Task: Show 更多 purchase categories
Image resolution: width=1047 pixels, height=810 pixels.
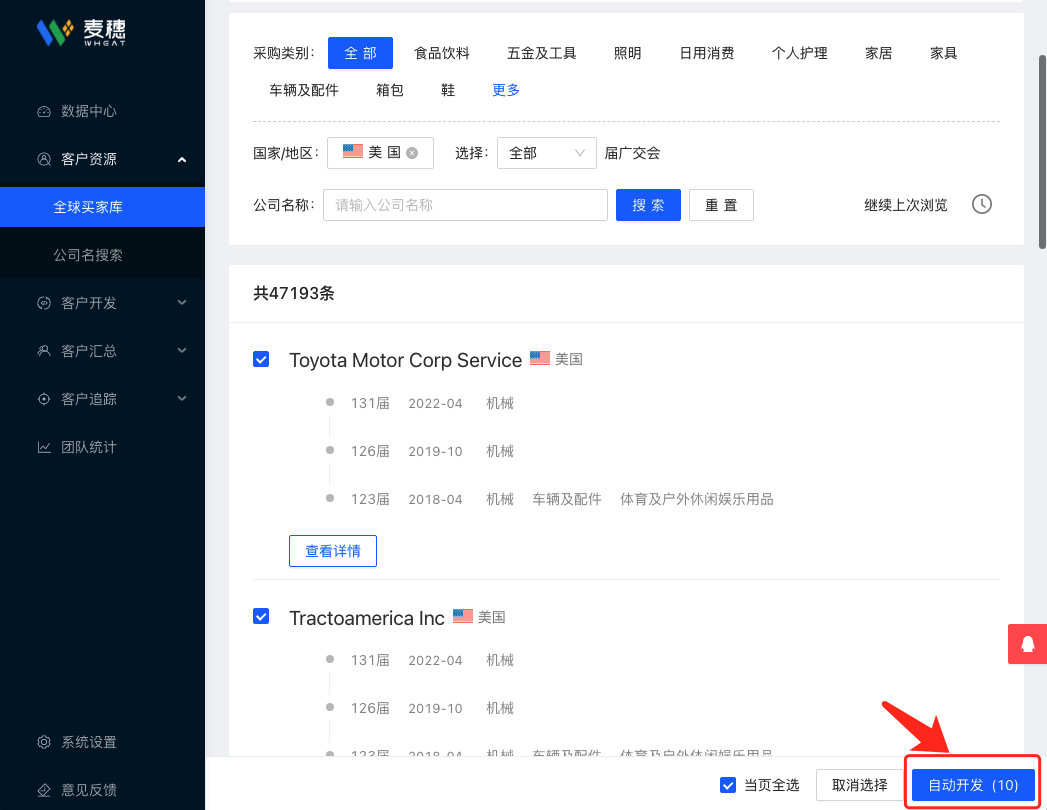Action: coord(505,90)
